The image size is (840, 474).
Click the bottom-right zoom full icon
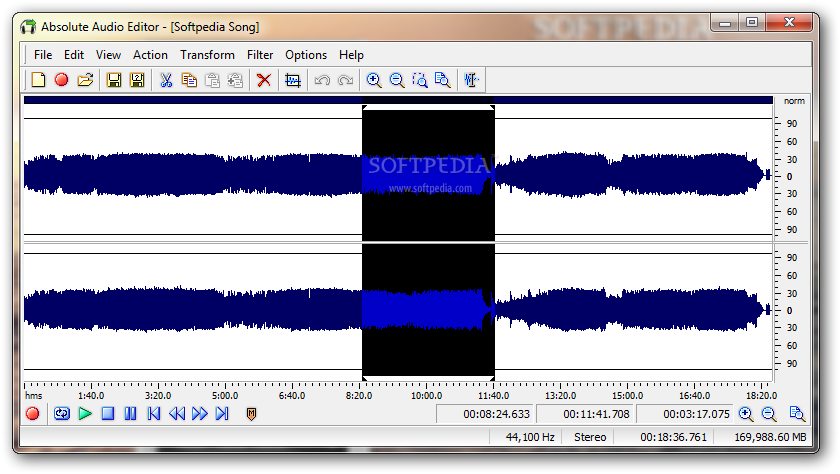coord(797,413)
